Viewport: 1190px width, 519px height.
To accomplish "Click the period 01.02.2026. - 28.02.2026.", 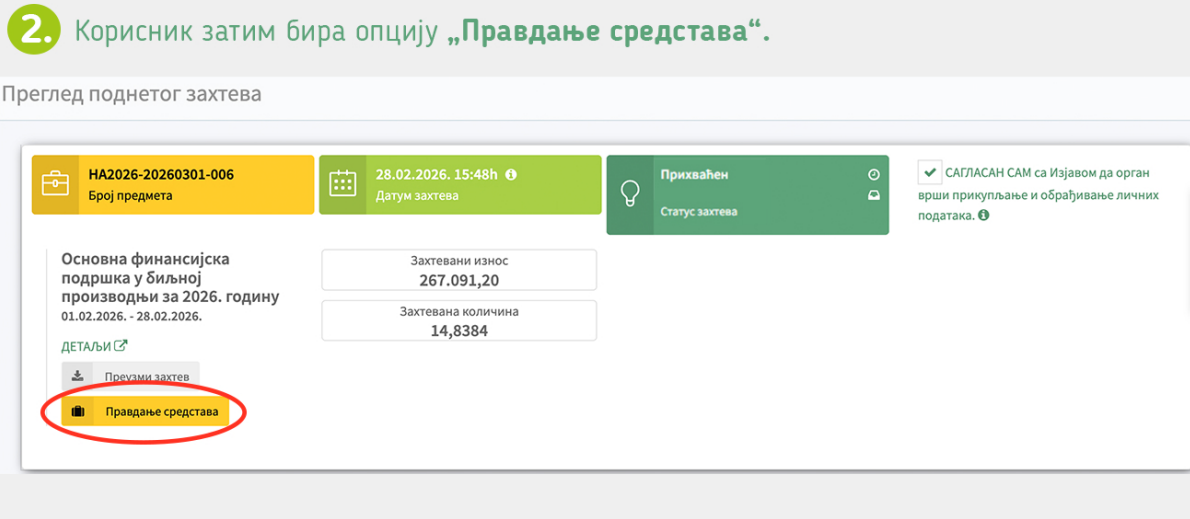I will point(131,316).
